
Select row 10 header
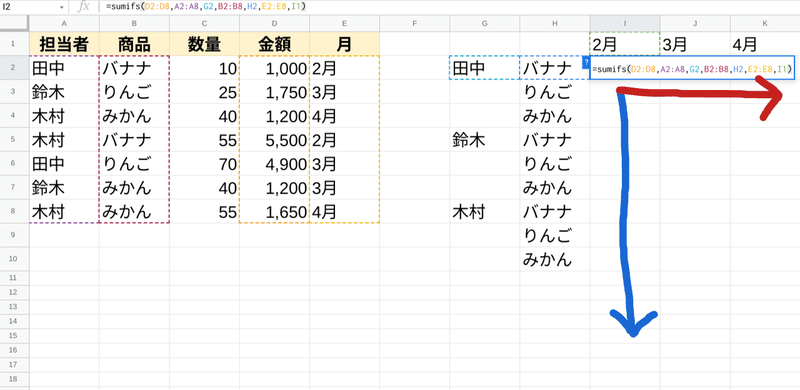point(14,259)
